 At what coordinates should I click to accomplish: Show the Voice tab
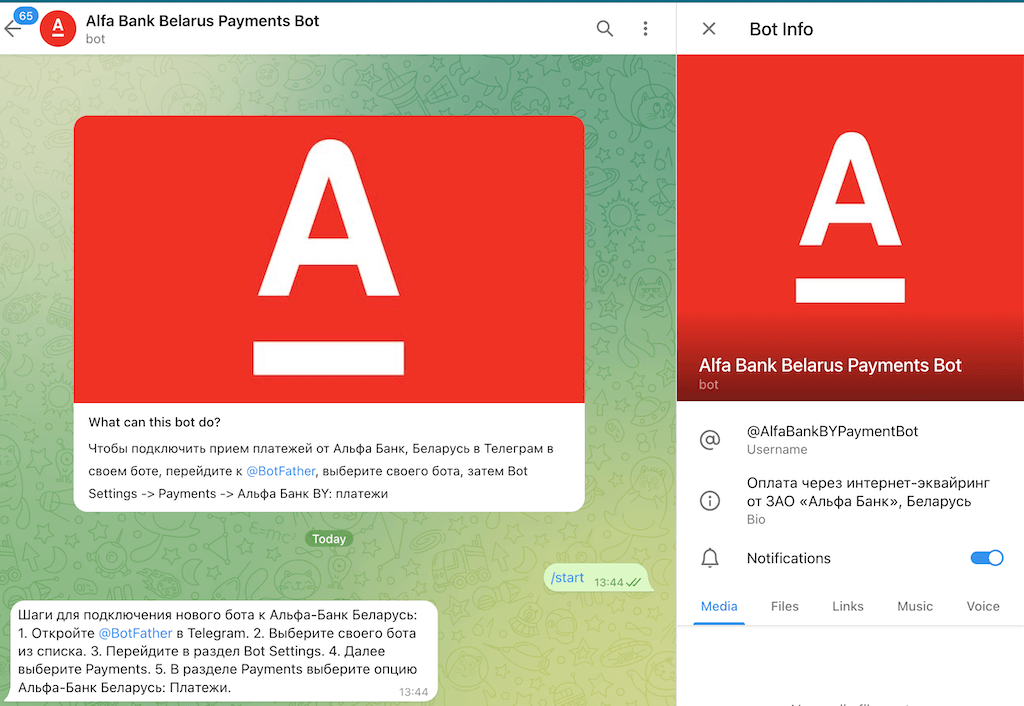tap(982, 606)
